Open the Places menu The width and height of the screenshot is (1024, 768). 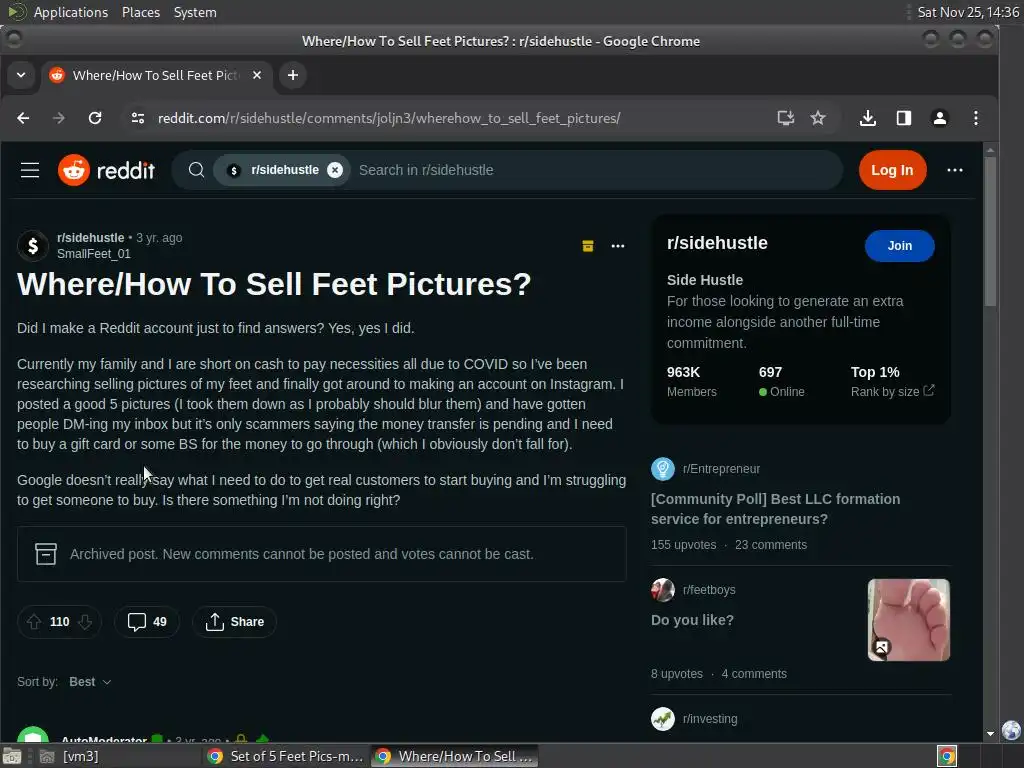(x=141, y=12)
